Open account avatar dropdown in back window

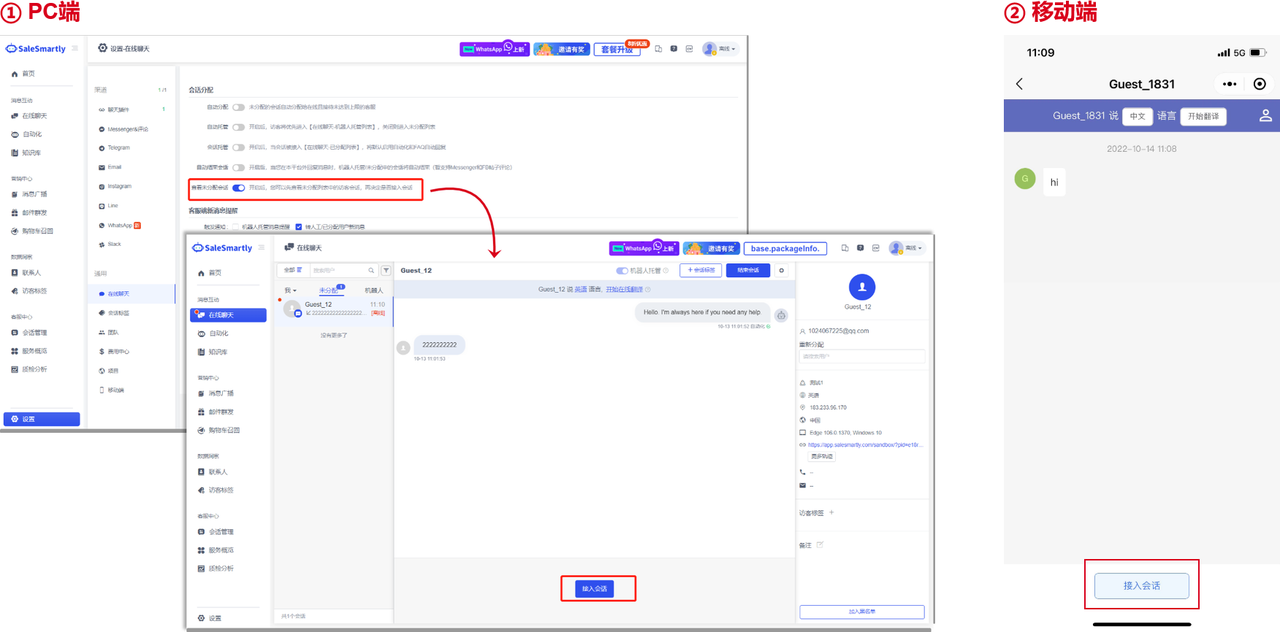click(719, 48)
